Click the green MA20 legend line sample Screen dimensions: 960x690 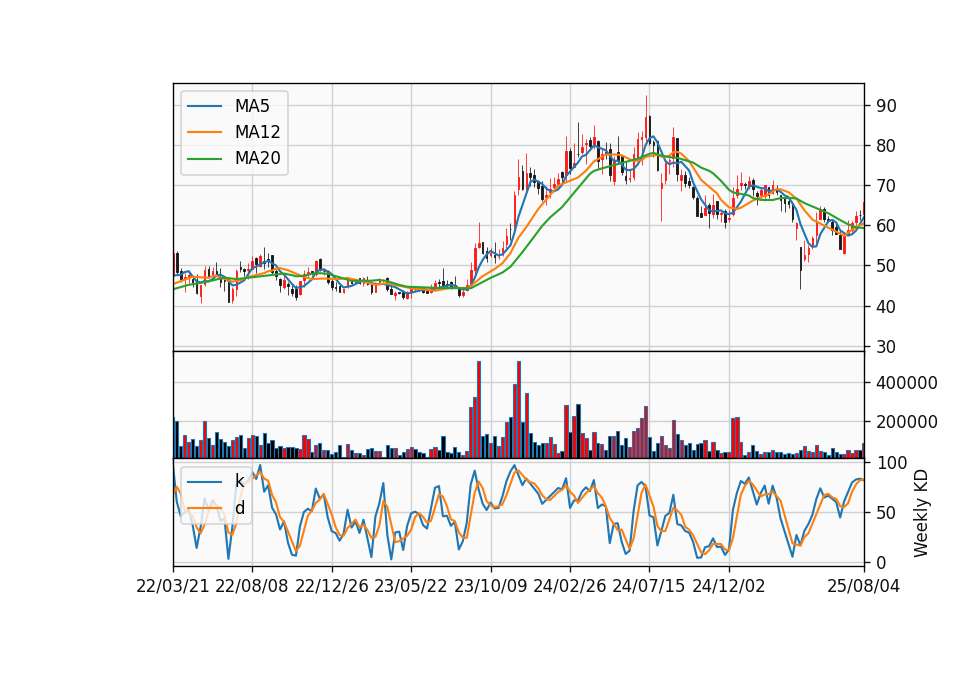[x=204, y=159]
